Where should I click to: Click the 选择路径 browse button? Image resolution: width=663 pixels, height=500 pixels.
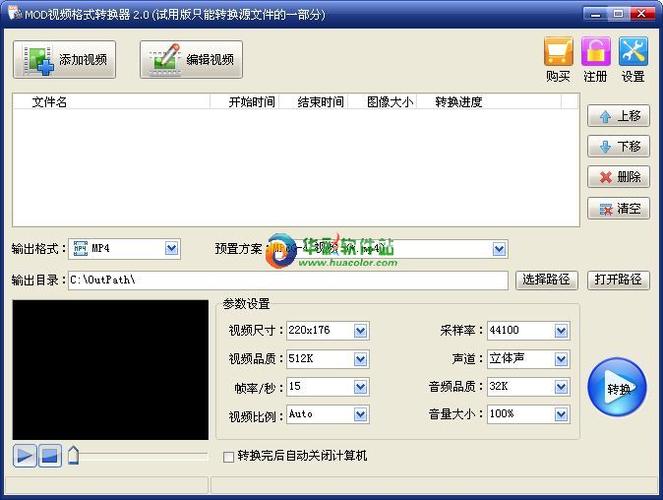546,280
